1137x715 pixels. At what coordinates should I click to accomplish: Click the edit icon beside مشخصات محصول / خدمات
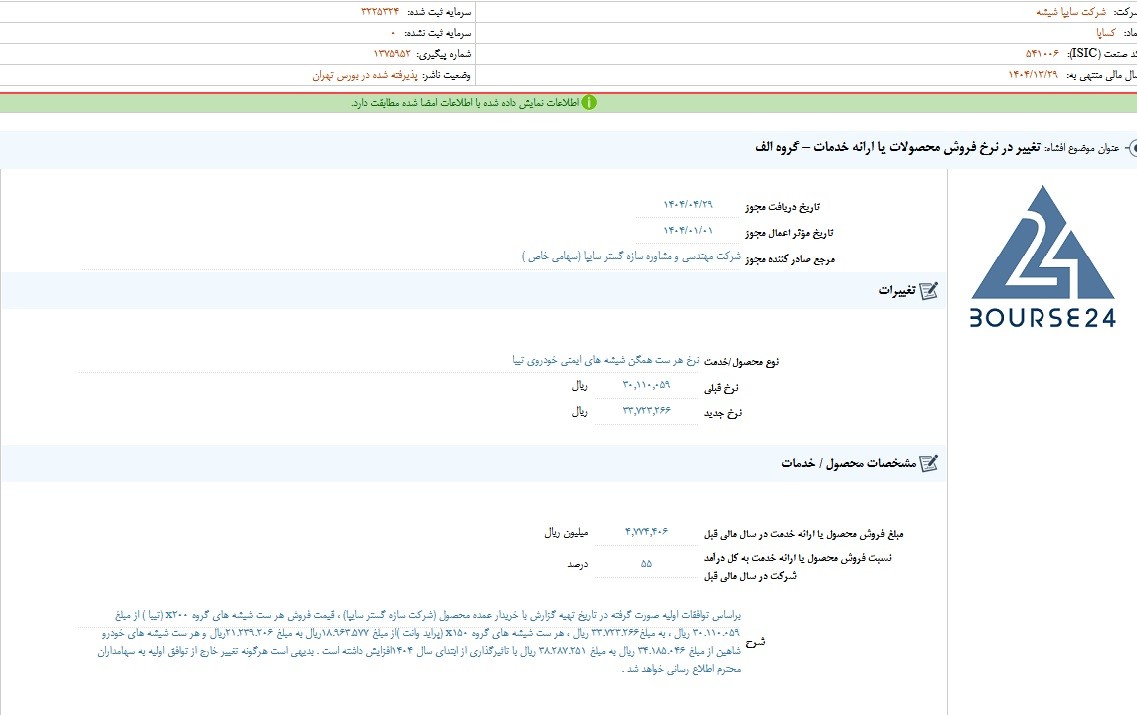(x=928, y=463)
